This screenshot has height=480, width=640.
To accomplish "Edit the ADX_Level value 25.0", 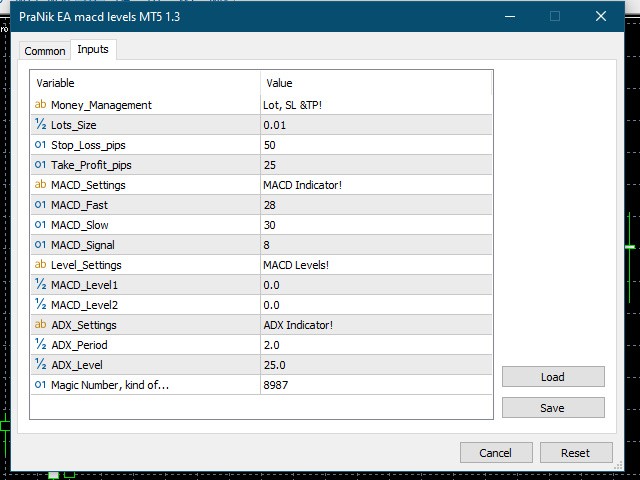I will pos(375,365).
